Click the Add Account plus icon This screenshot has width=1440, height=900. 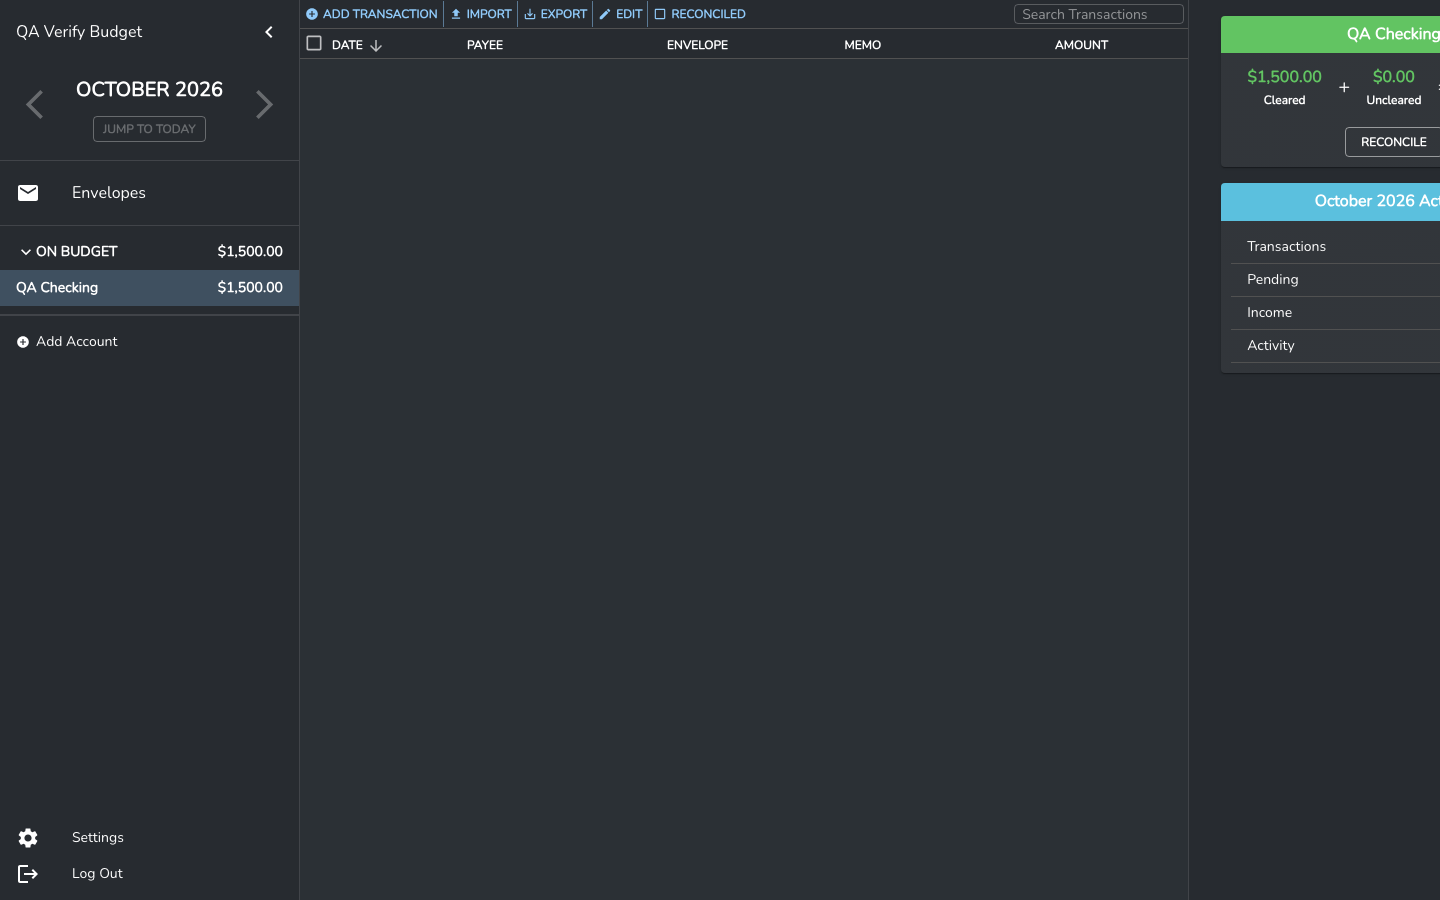point(23,342)
